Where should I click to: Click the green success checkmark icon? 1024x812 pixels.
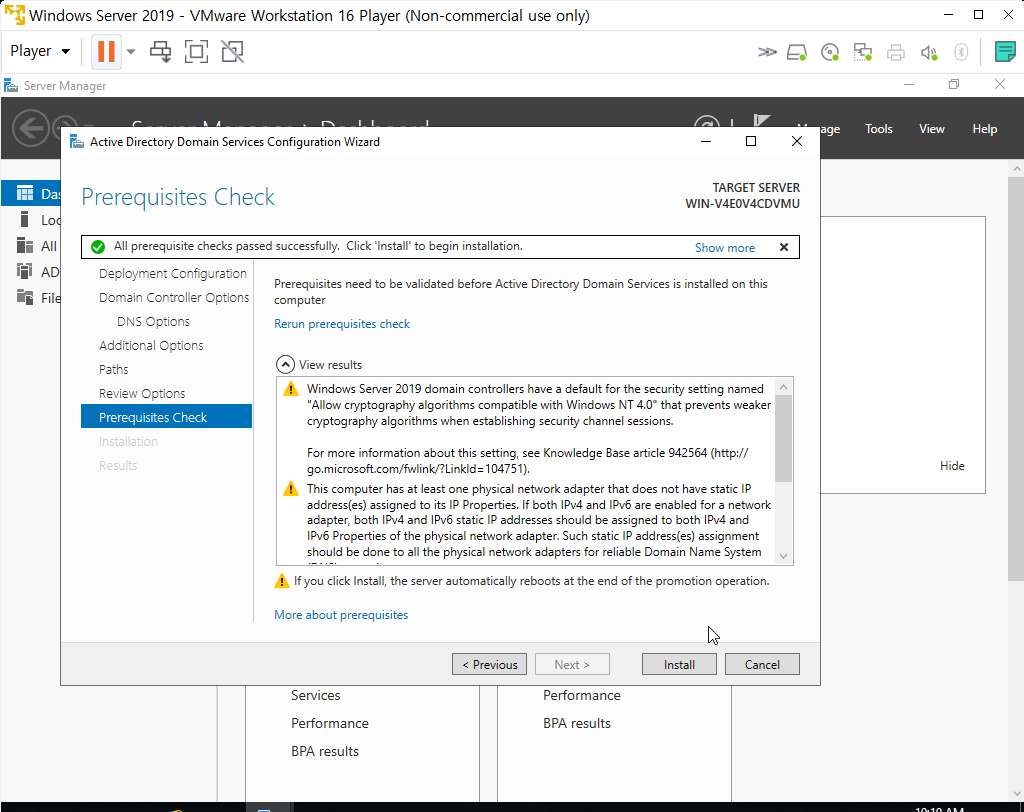pyautogui.click(x=98, y=247)
